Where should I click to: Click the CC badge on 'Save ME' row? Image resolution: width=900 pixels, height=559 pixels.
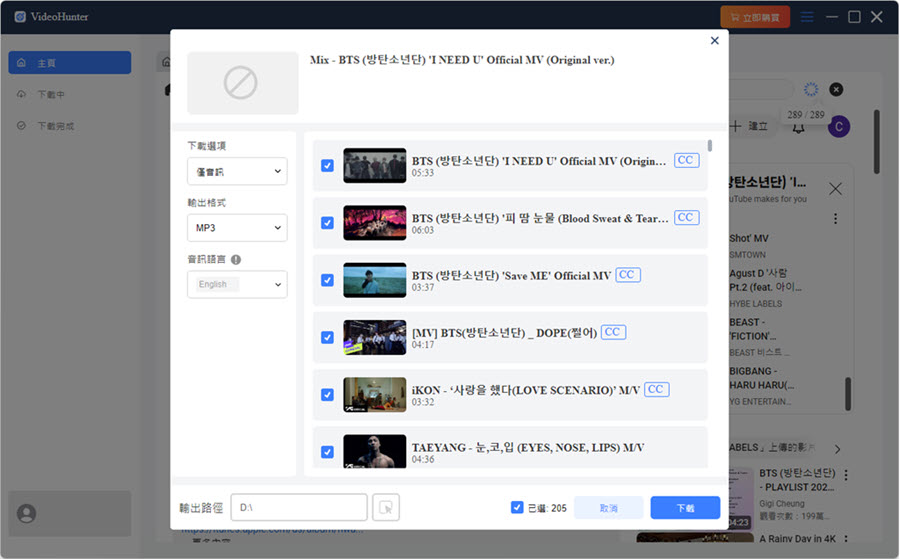(x=627, y=275)
